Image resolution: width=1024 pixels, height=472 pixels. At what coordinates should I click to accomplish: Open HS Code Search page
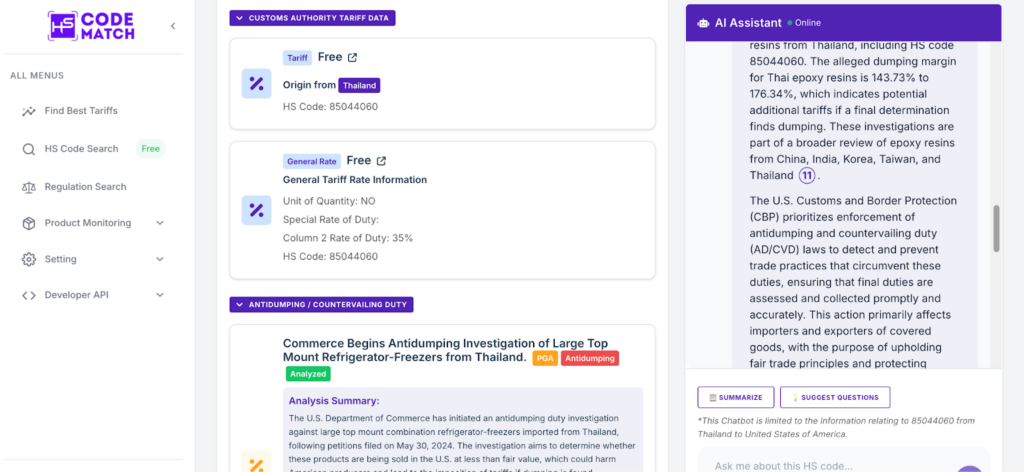[82, 149]
